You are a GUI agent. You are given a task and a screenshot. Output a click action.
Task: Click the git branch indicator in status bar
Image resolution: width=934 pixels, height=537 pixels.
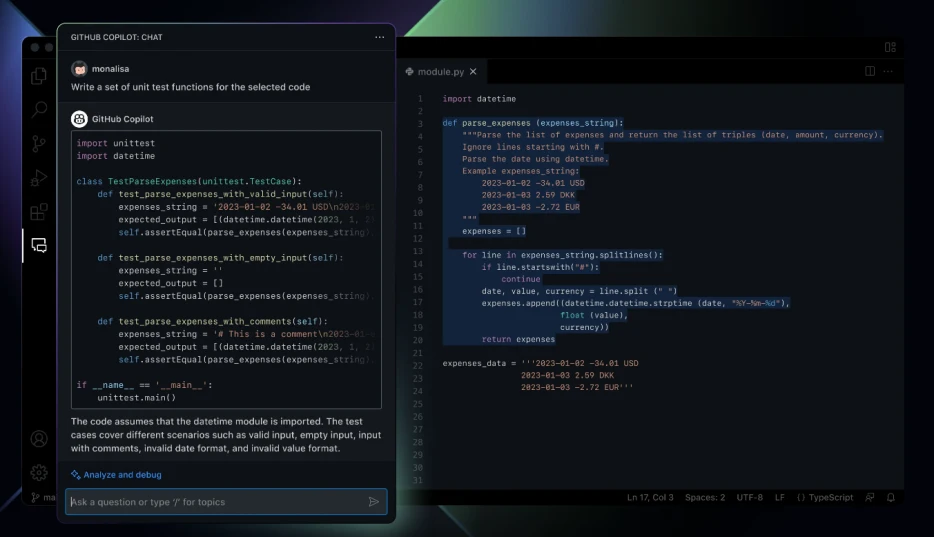(43, 497)
